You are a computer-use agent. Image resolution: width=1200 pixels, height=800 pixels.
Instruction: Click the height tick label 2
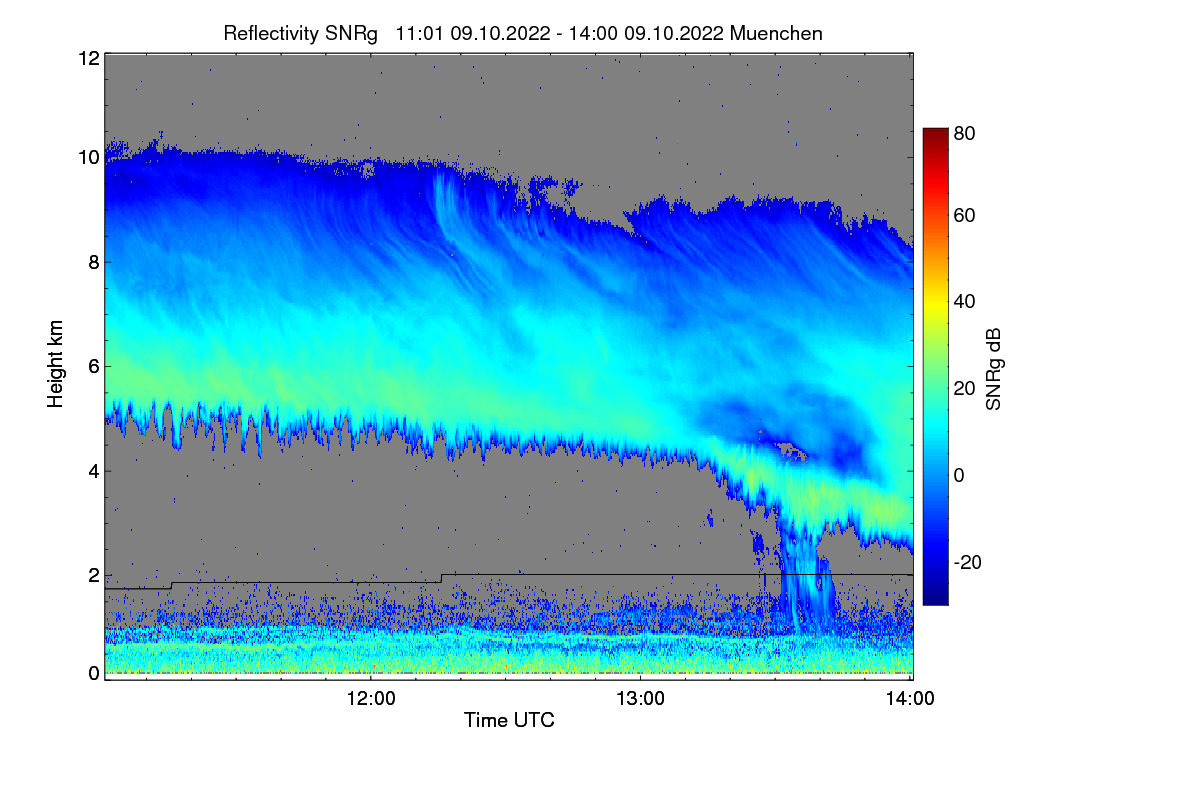pos(93,574)
